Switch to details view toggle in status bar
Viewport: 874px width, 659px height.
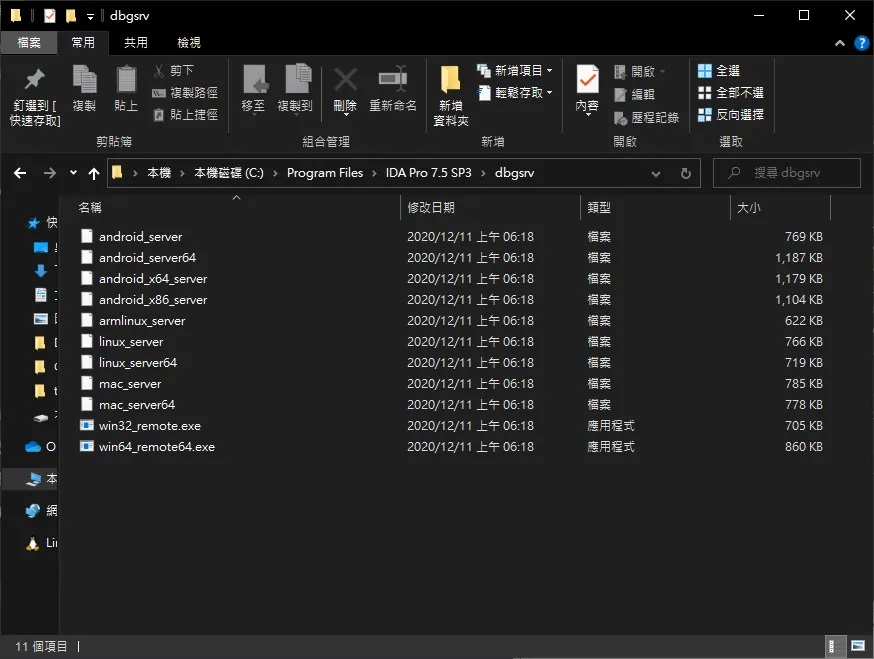coord(832,646)
